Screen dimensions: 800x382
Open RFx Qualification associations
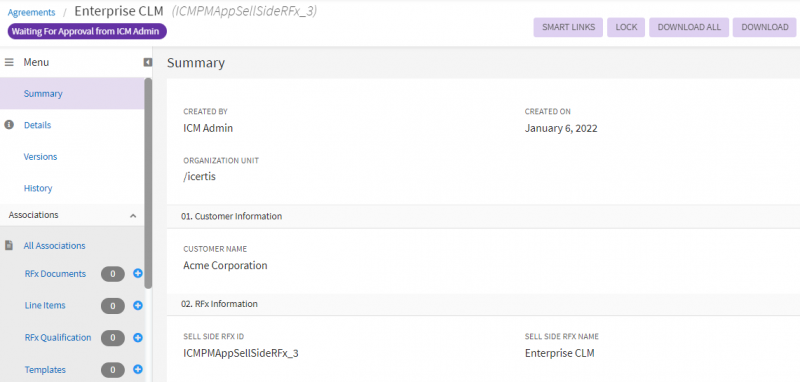point(58,338)
